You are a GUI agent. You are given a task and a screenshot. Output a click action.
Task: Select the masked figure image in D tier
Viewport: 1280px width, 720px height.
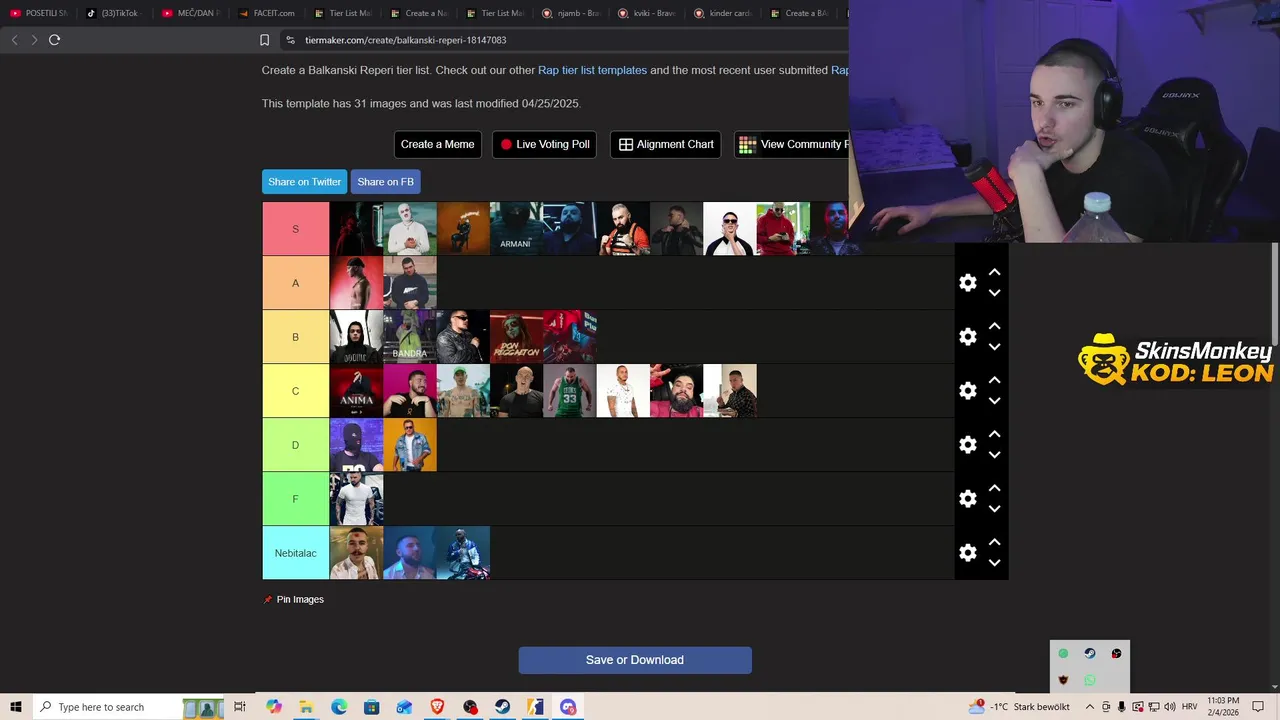(x=356, y=445)
